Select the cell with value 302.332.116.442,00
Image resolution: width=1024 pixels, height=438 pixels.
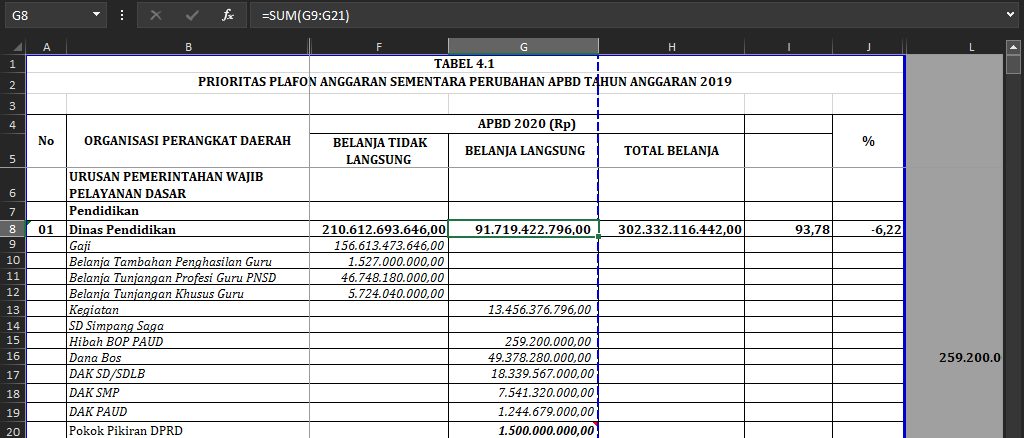[671, 229]
